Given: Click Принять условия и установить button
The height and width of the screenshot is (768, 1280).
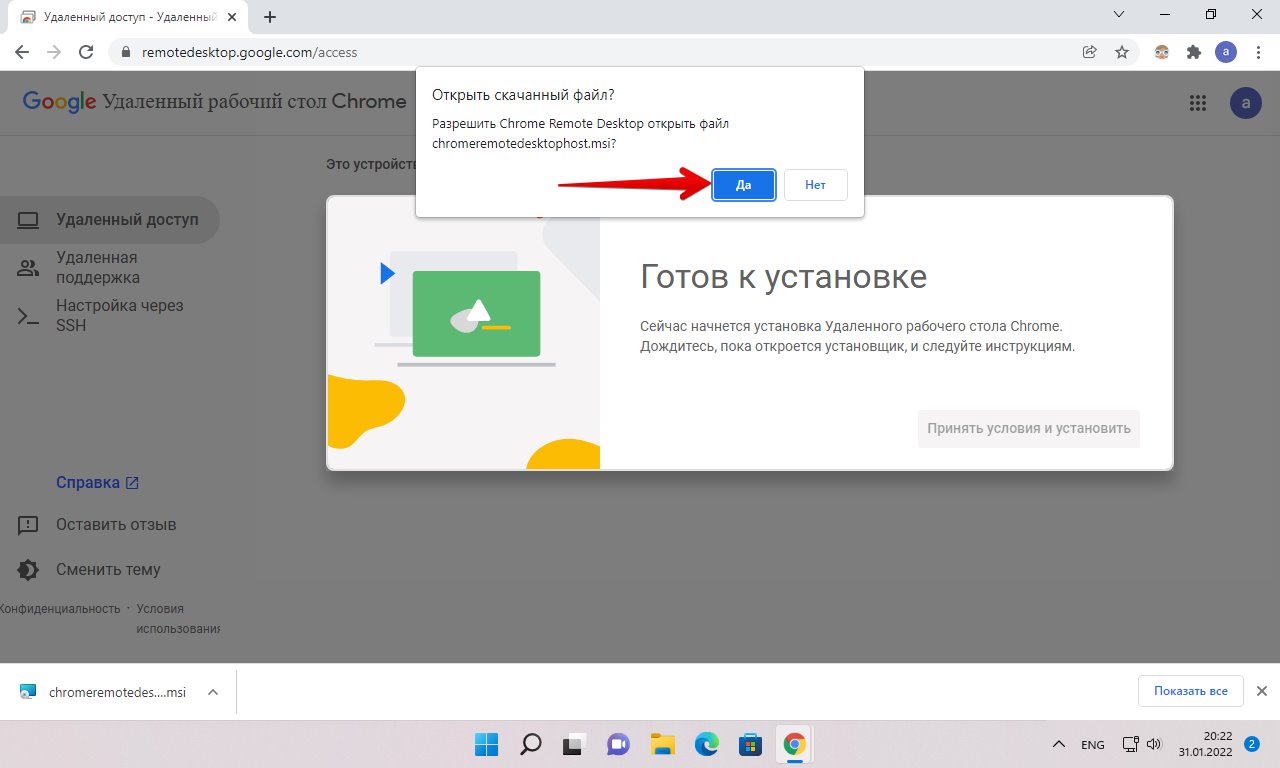Looking at the screenshot, I should [1029, 428].
